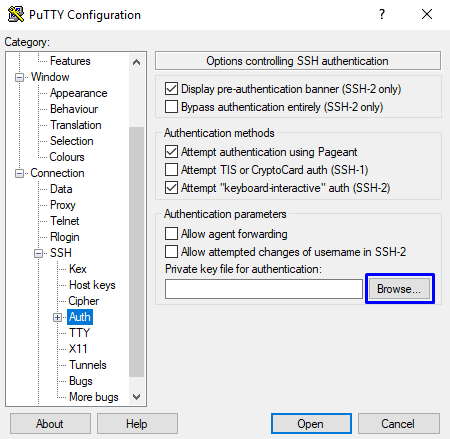Collapse the SSH tree node
The height and width of the screenshot is (439, 450).
tap(38, 253)
